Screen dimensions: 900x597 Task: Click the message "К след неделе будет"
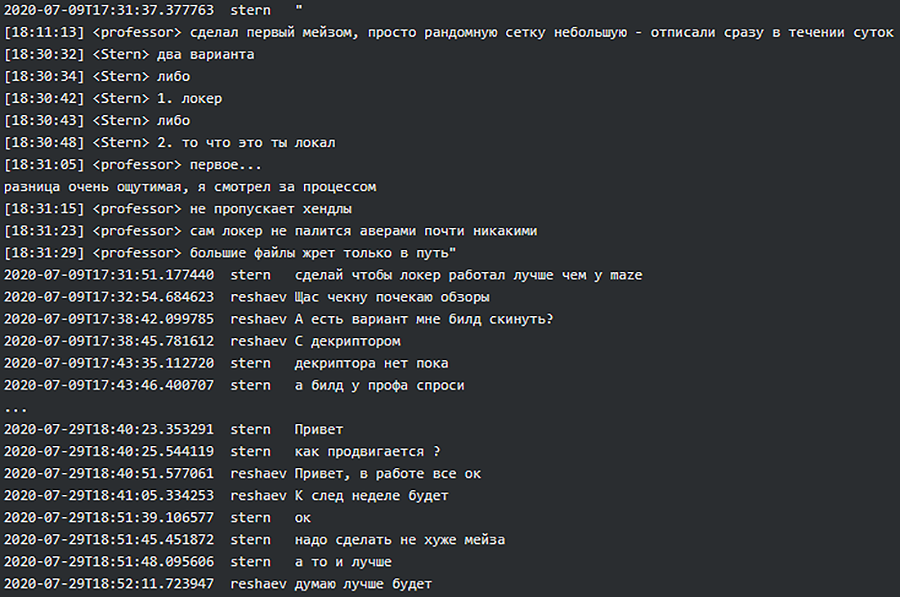[x=371, y=495]
